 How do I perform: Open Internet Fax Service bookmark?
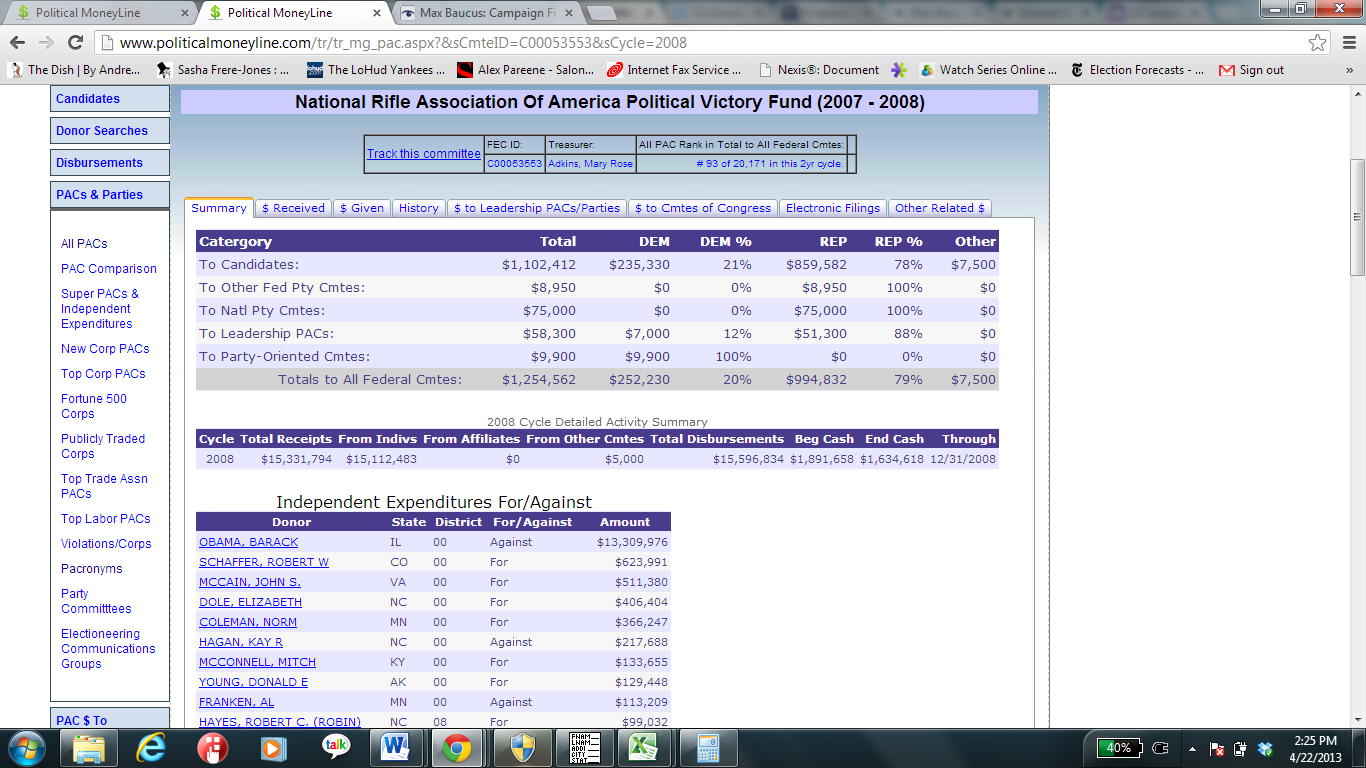point(674,70)
